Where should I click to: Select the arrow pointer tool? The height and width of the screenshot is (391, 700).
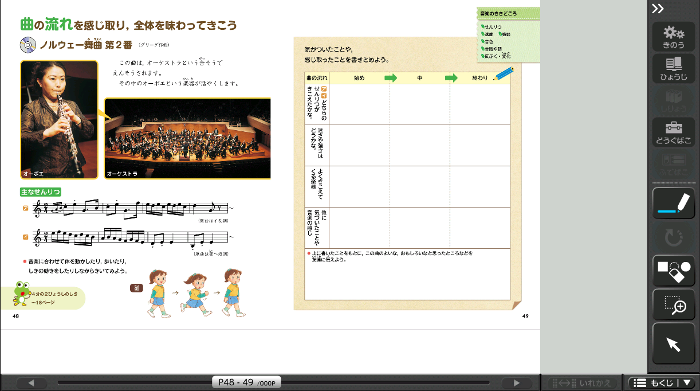click(x=673, y=344)
